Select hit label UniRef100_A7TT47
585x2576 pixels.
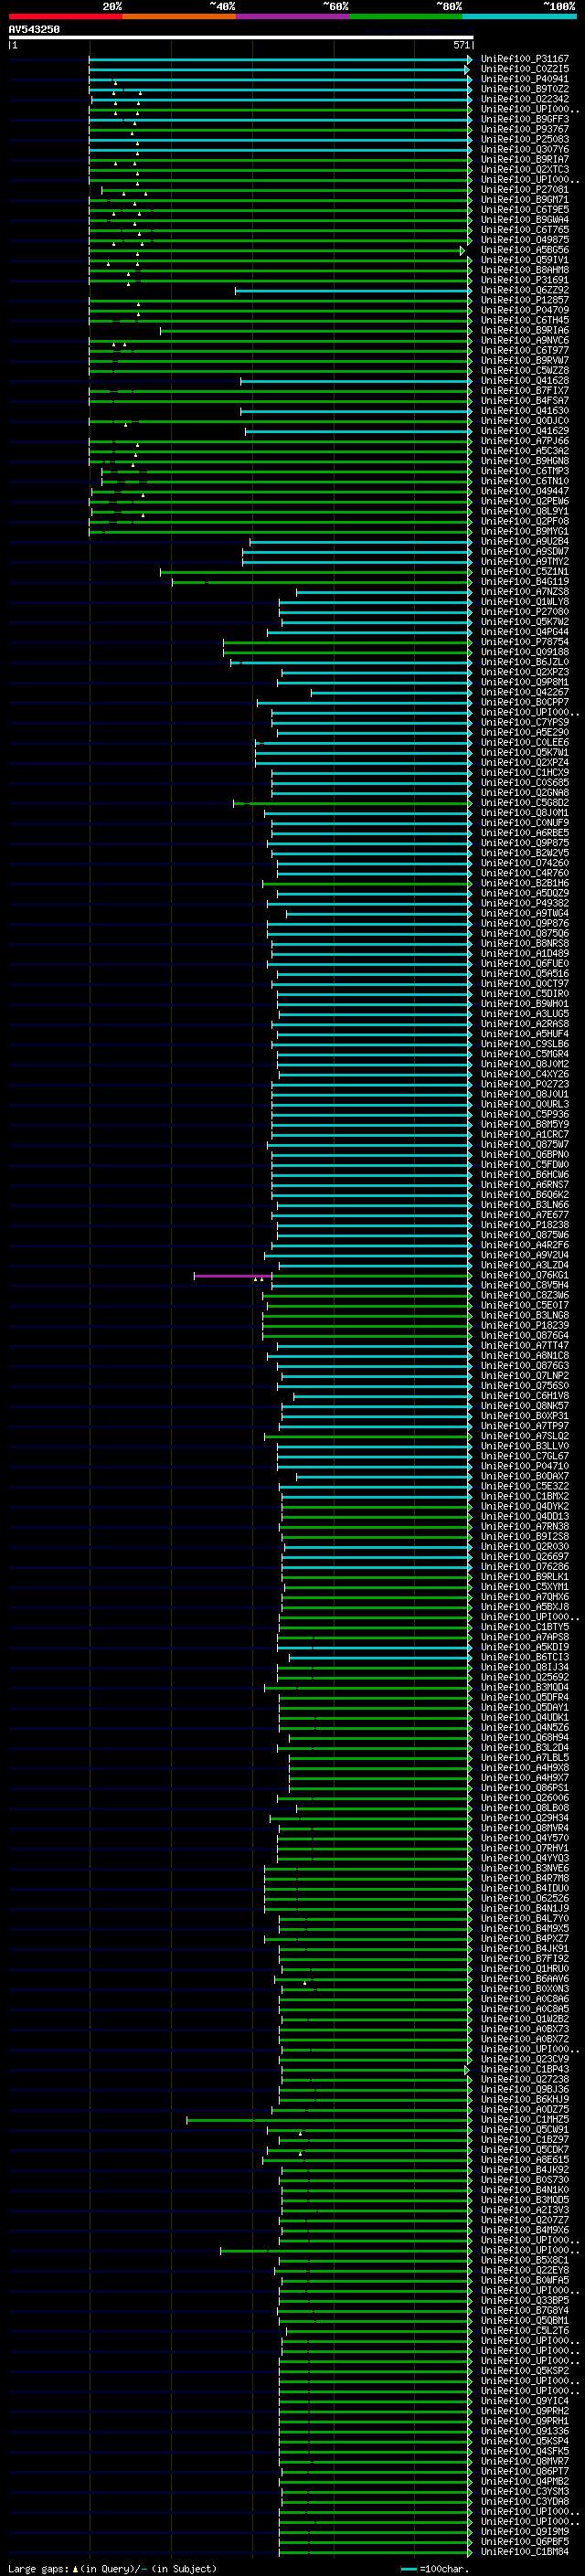[524, 1345]
